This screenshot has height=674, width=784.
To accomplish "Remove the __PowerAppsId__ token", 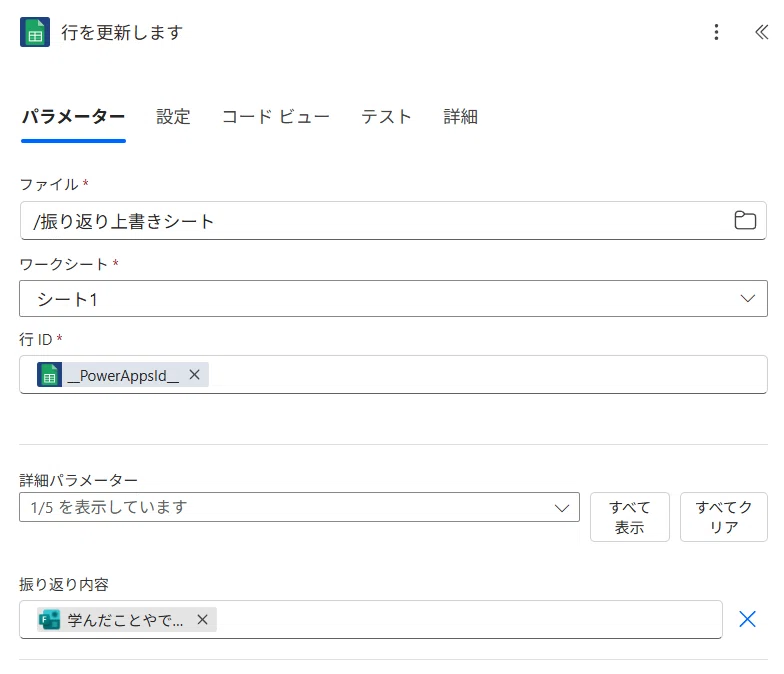I will point(194,374).
